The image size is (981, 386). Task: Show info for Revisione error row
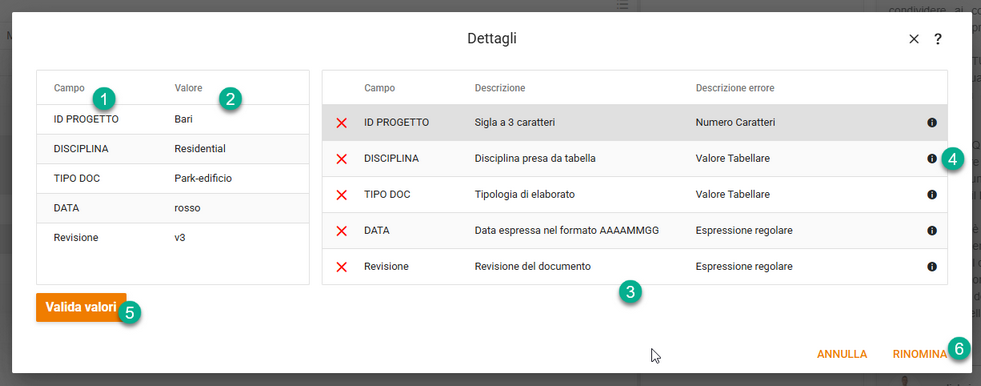pos(932,267)
